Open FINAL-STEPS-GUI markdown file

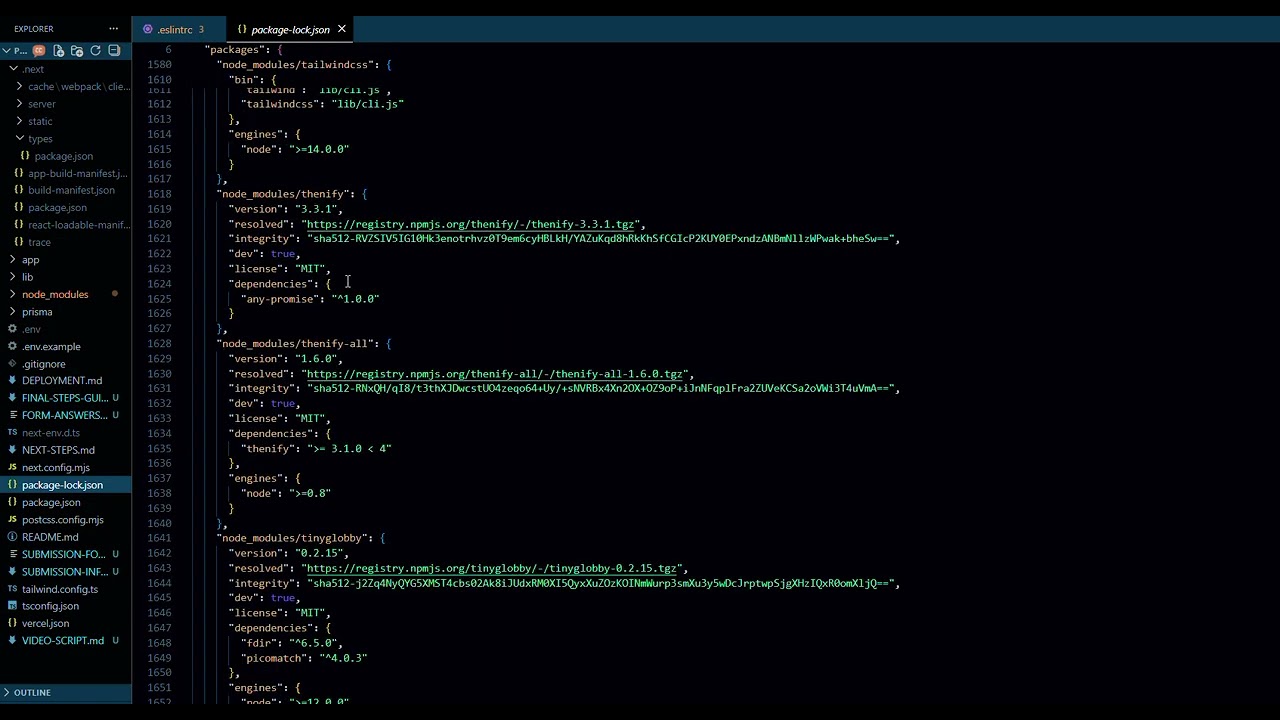pyautogui.click(x=65, y=398)
